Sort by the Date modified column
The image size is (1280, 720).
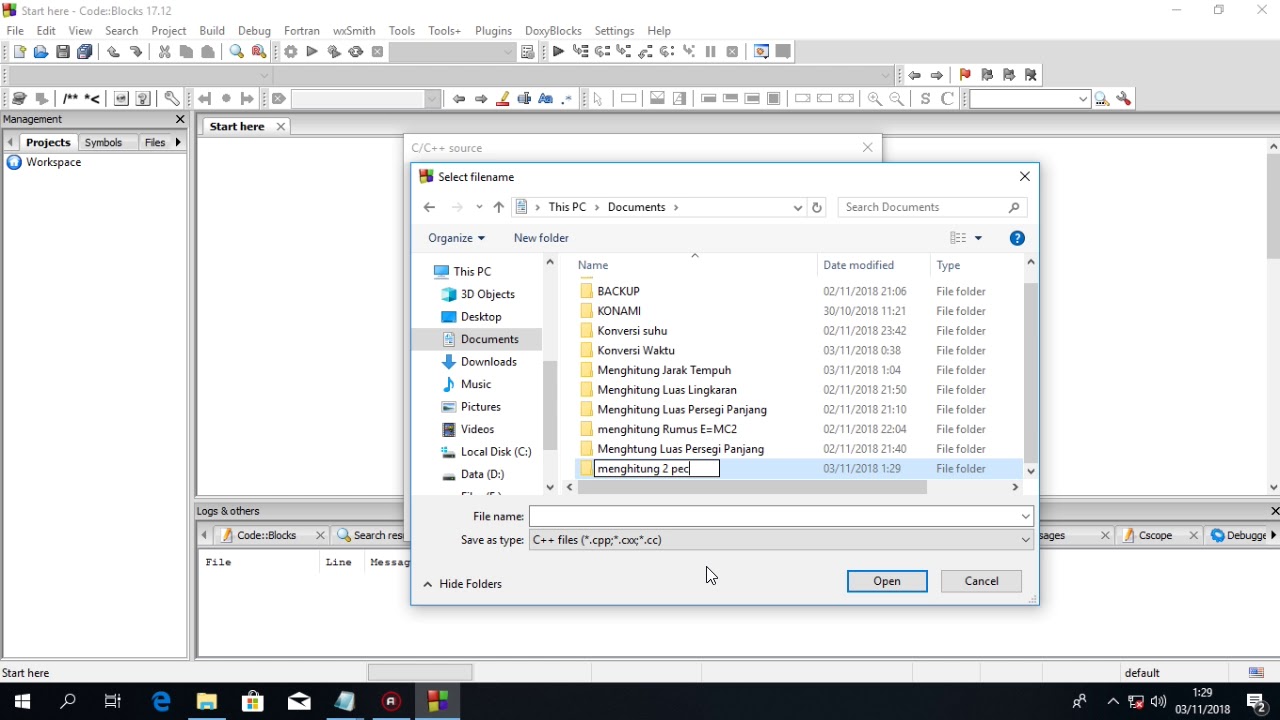pos(859,265)
